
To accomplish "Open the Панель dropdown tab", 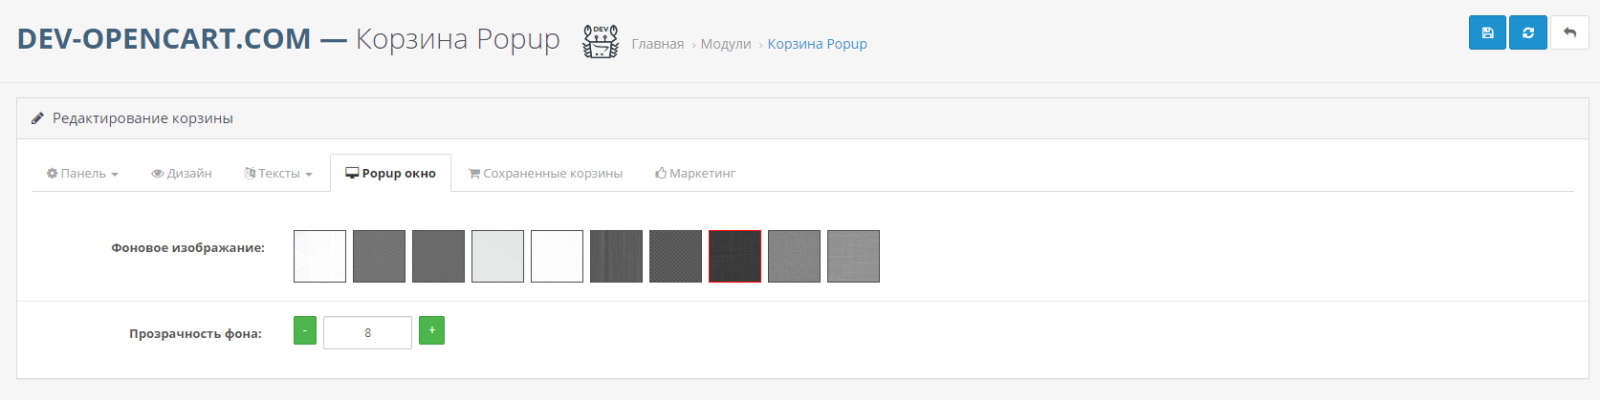I will coord(82,173).
